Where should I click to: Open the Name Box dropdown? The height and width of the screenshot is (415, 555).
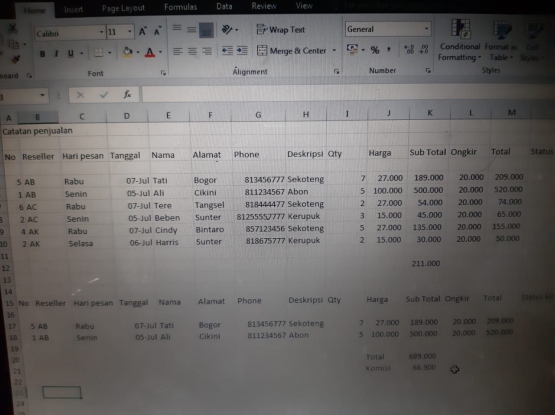point(42,95)
